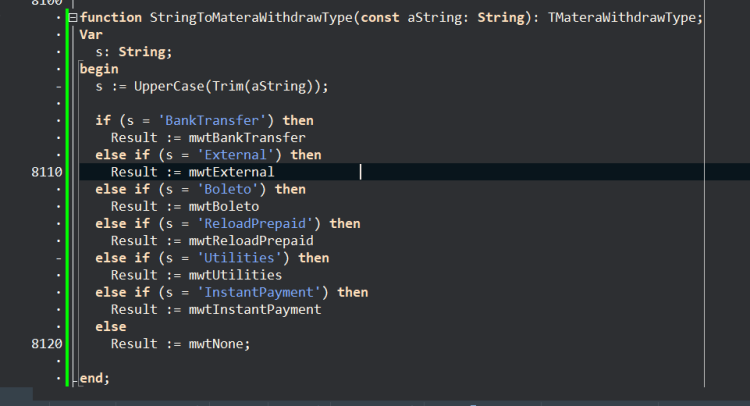Click the 'begin' keyword
The image size is (750, 406).
[99, 69]
